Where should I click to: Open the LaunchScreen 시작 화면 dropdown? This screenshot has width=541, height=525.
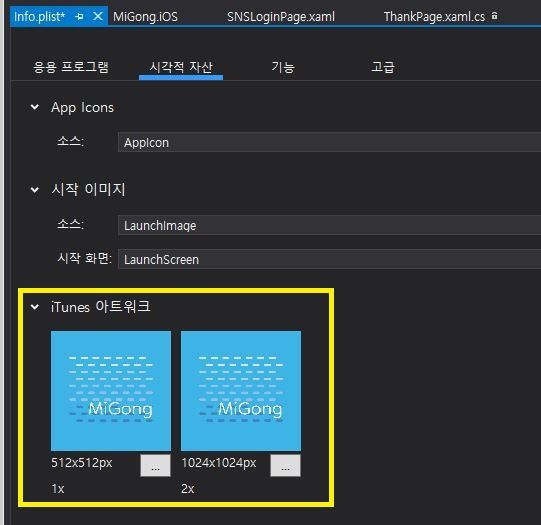click(329, 259)
